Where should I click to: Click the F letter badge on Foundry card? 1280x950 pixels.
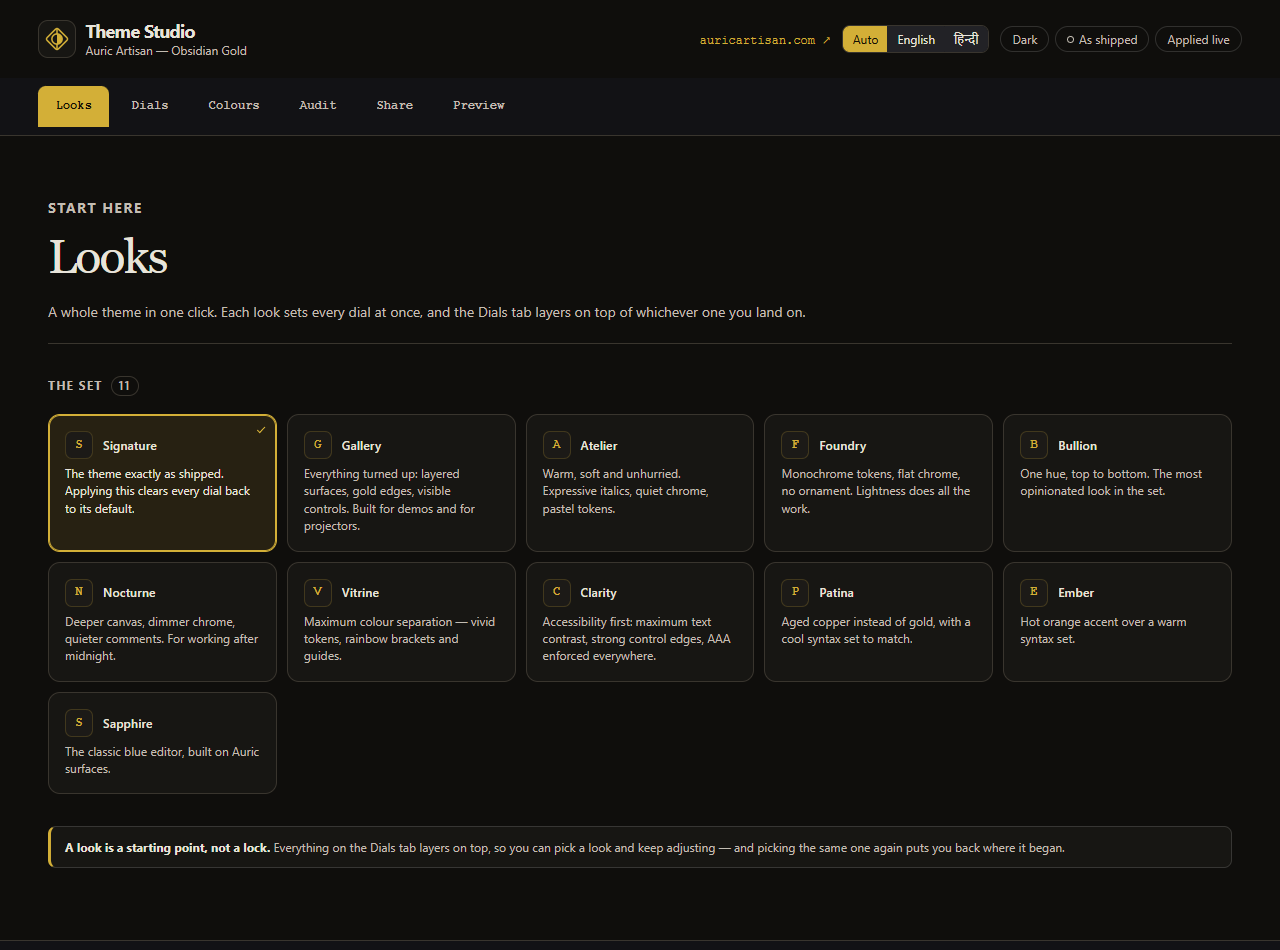[x=795, y=445]
